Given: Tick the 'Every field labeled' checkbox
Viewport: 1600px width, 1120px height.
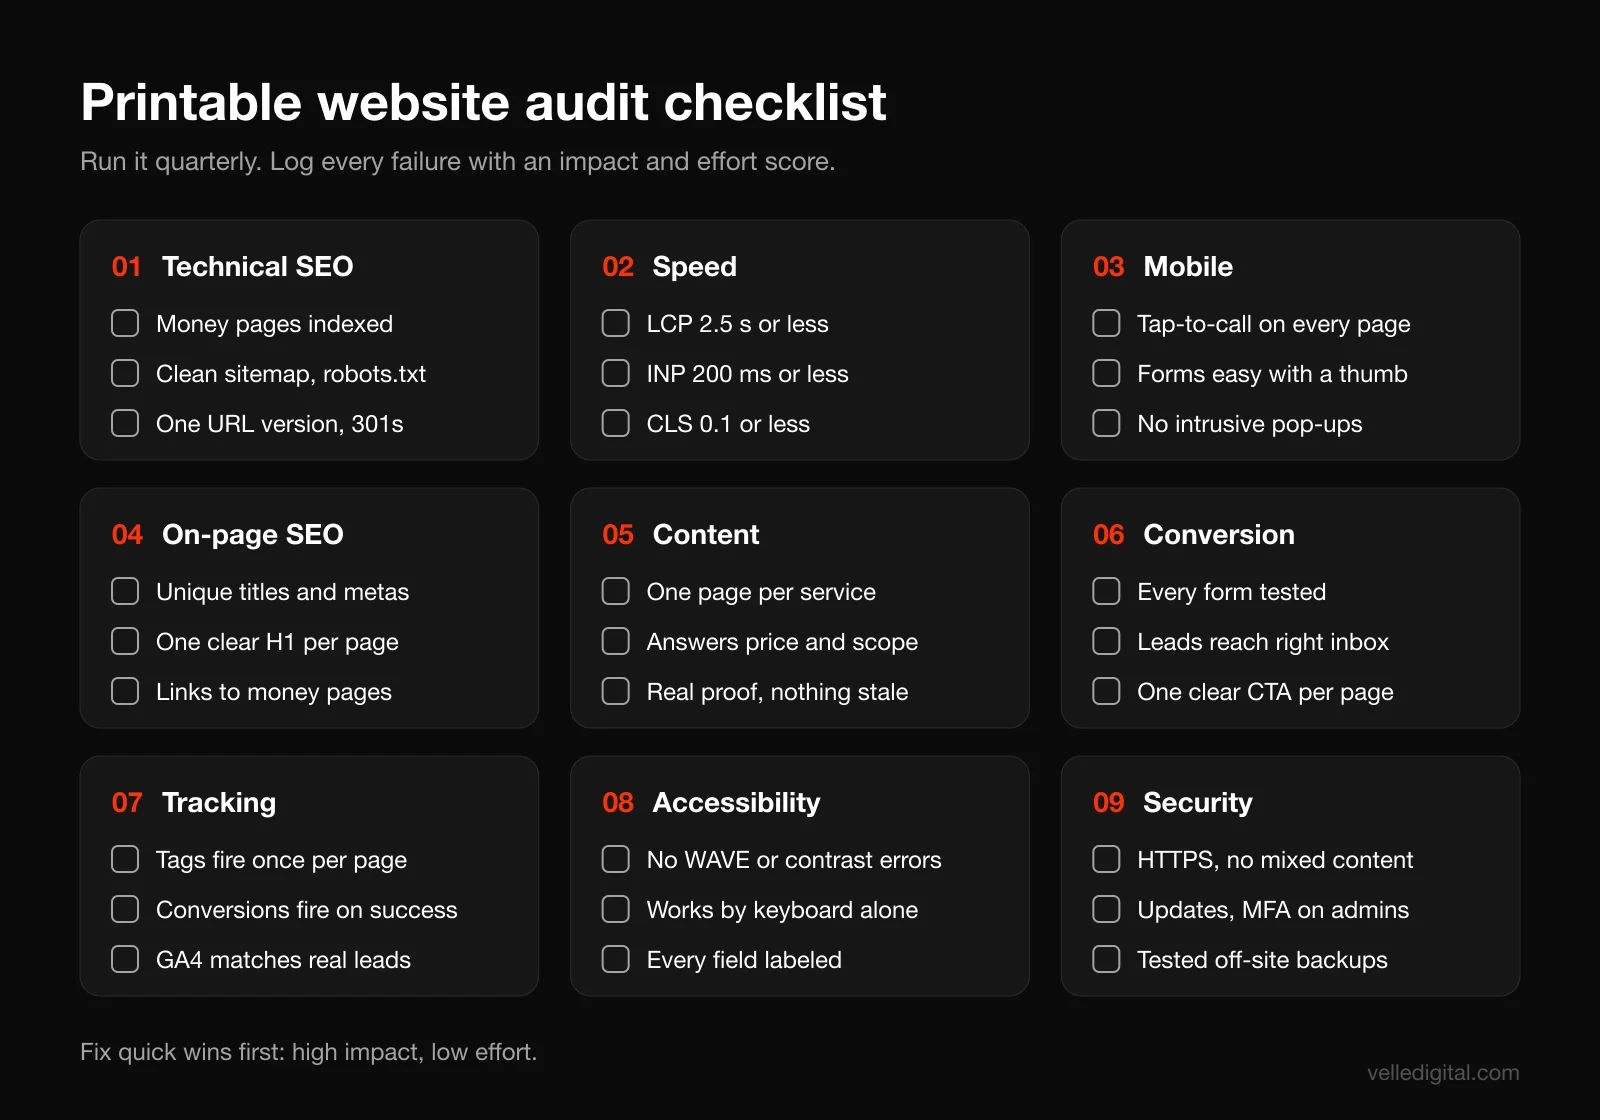Looking at the screenshot, I should tap(616, 959).
